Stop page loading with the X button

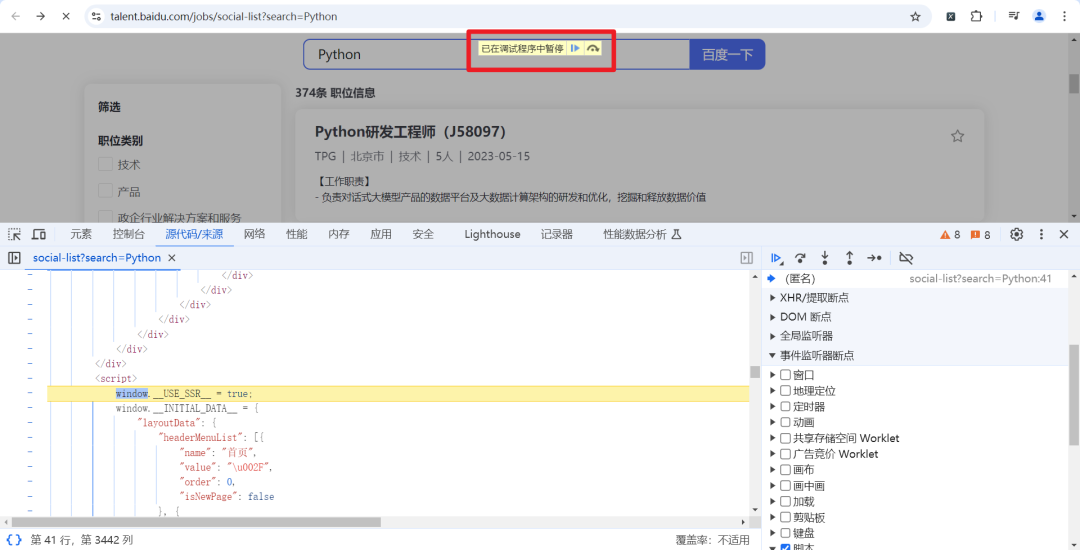click(66, 16)
